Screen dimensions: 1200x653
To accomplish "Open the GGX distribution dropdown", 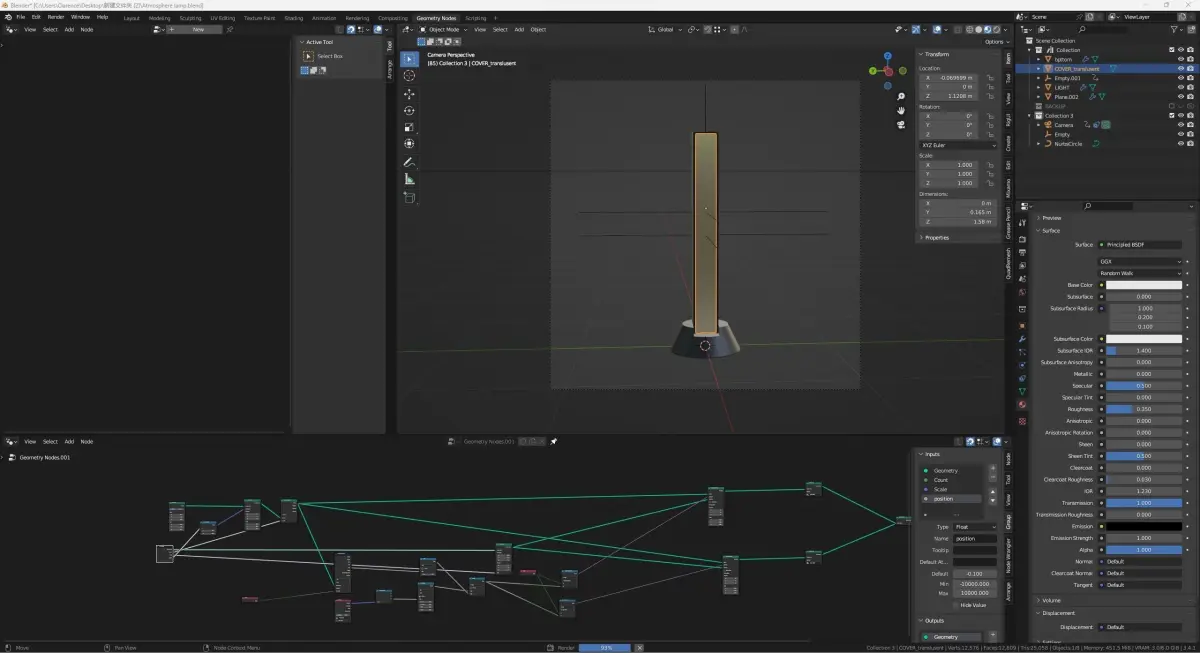I will pos(1140,262).
